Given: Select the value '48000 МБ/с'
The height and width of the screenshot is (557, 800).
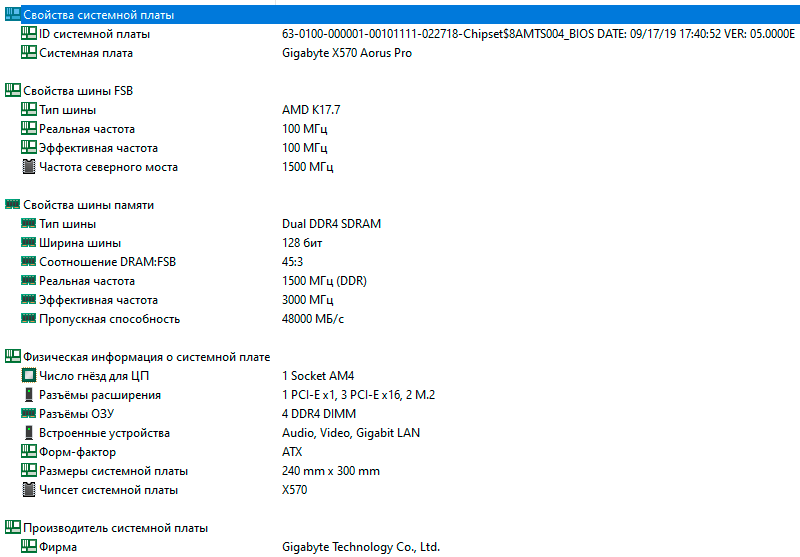Looking at the screenshot, I should click(x=313, y=319).
